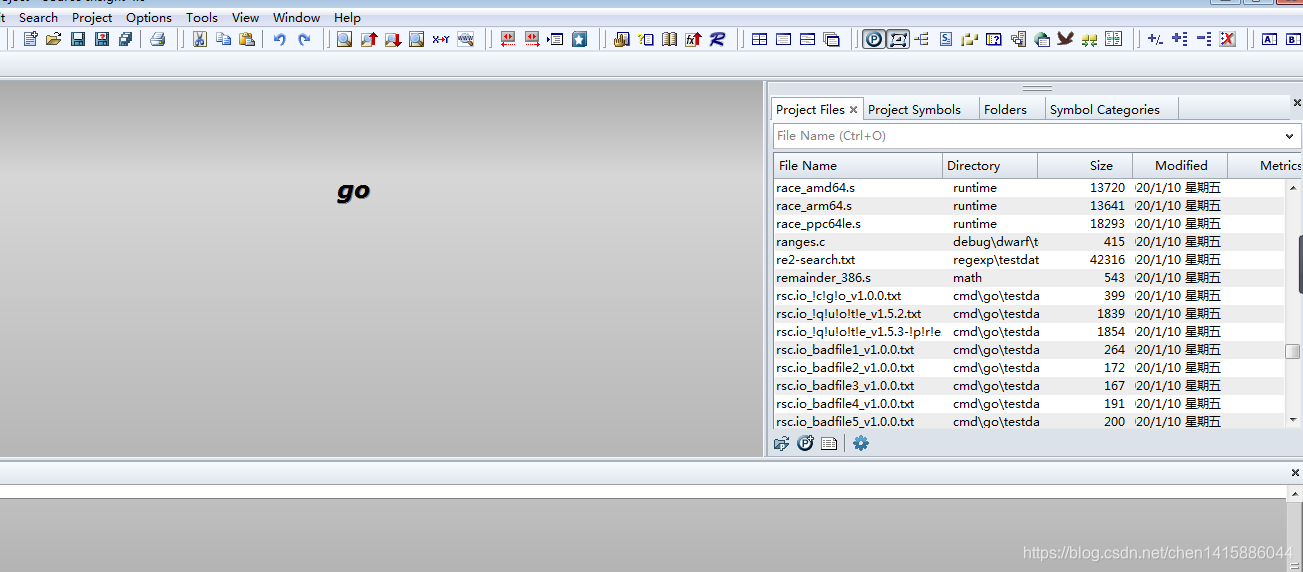Image resolution: width=1303 pixels, height=572 pixels.
Task: Select file ranges.c
Action: click(x=1028, y=242)
